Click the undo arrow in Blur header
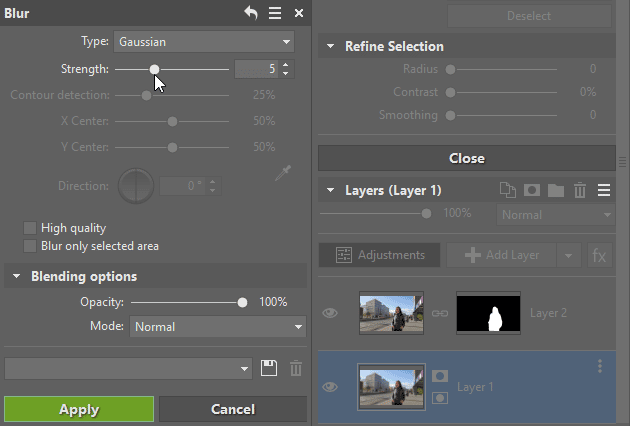 pyautogui.click(x=251, y=13)
